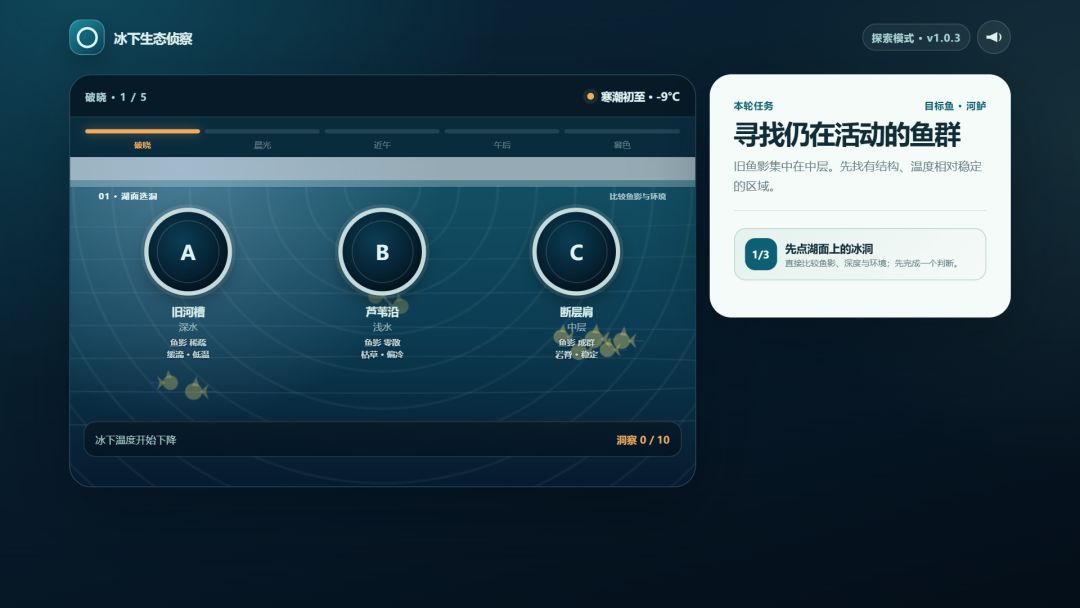Image resolution: width=1080 pixels, height=608 pixels.
Task: Click the fish pair under 旧河槽
Action: pyautogui.click(x=183, y=386)
